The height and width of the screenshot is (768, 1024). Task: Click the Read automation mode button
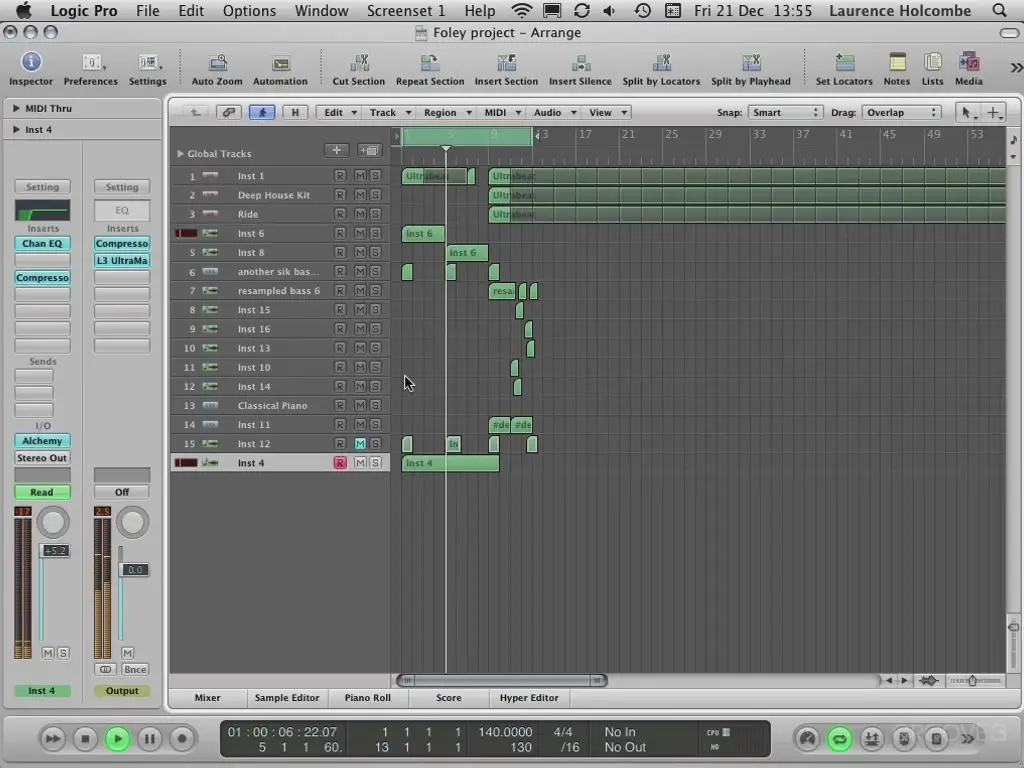42,492
